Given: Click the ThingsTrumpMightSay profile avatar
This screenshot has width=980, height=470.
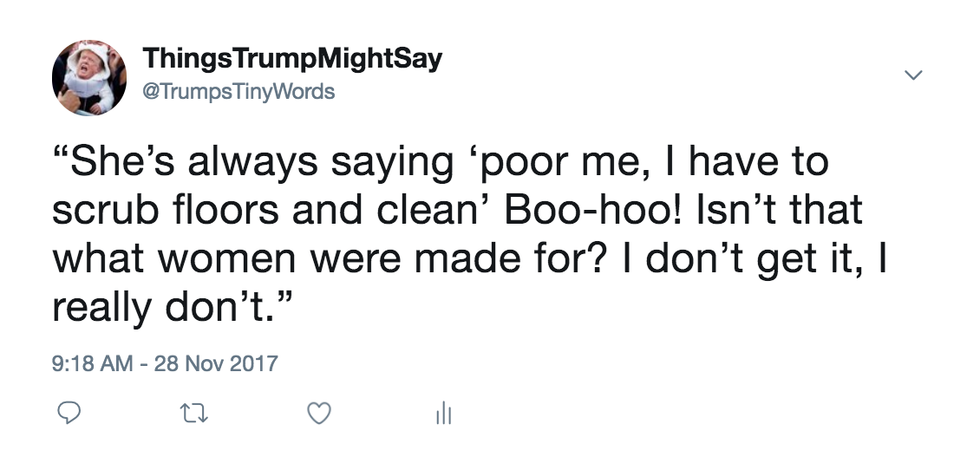Looking at the screenshot, I should pos(89,78).
